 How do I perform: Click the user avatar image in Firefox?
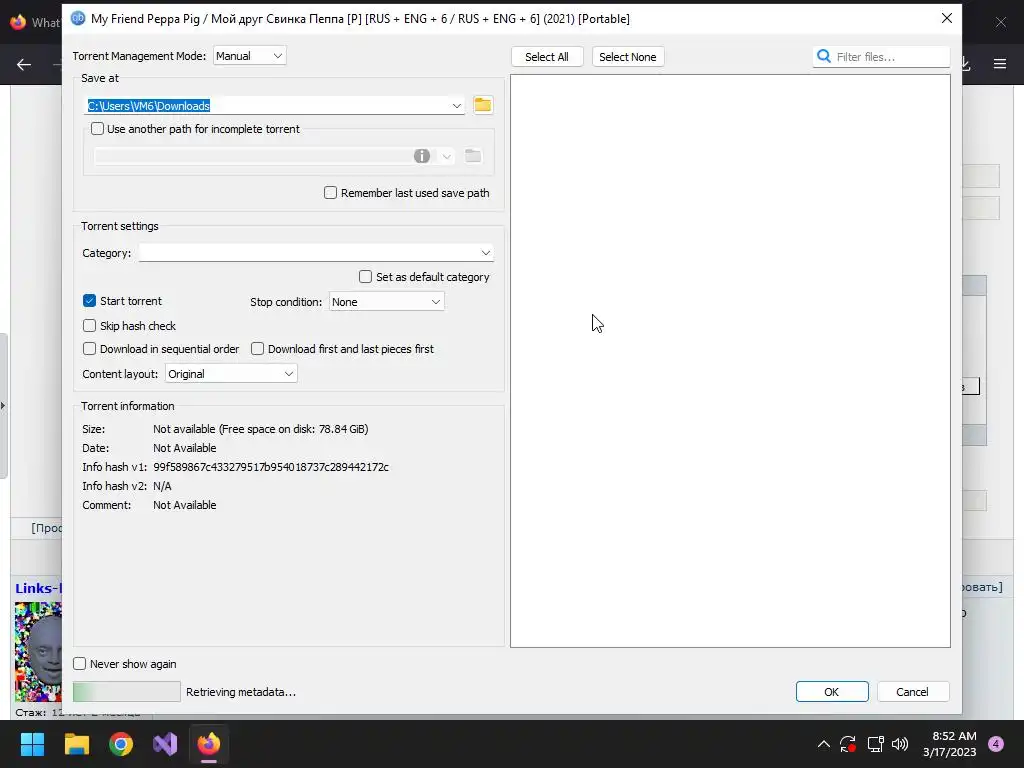tap(38, 652)
